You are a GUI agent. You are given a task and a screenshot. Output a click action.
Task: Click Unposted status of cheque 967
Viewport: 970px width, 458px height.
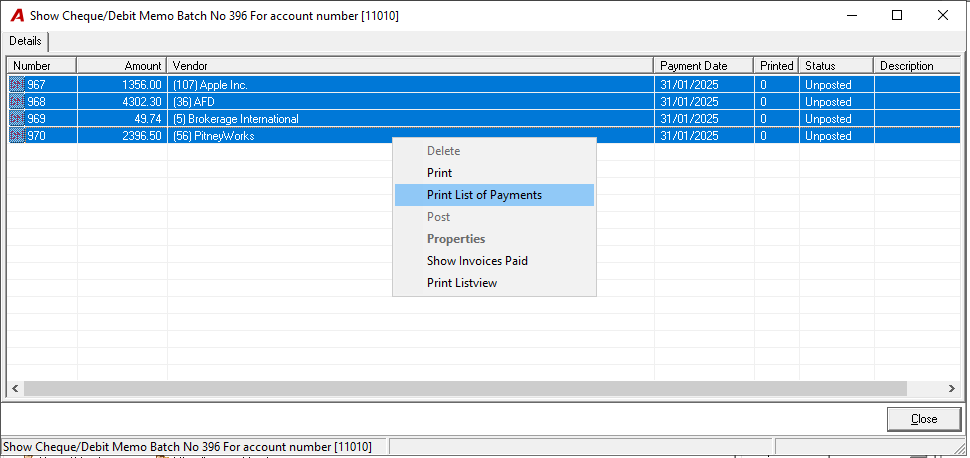(828, 85)
